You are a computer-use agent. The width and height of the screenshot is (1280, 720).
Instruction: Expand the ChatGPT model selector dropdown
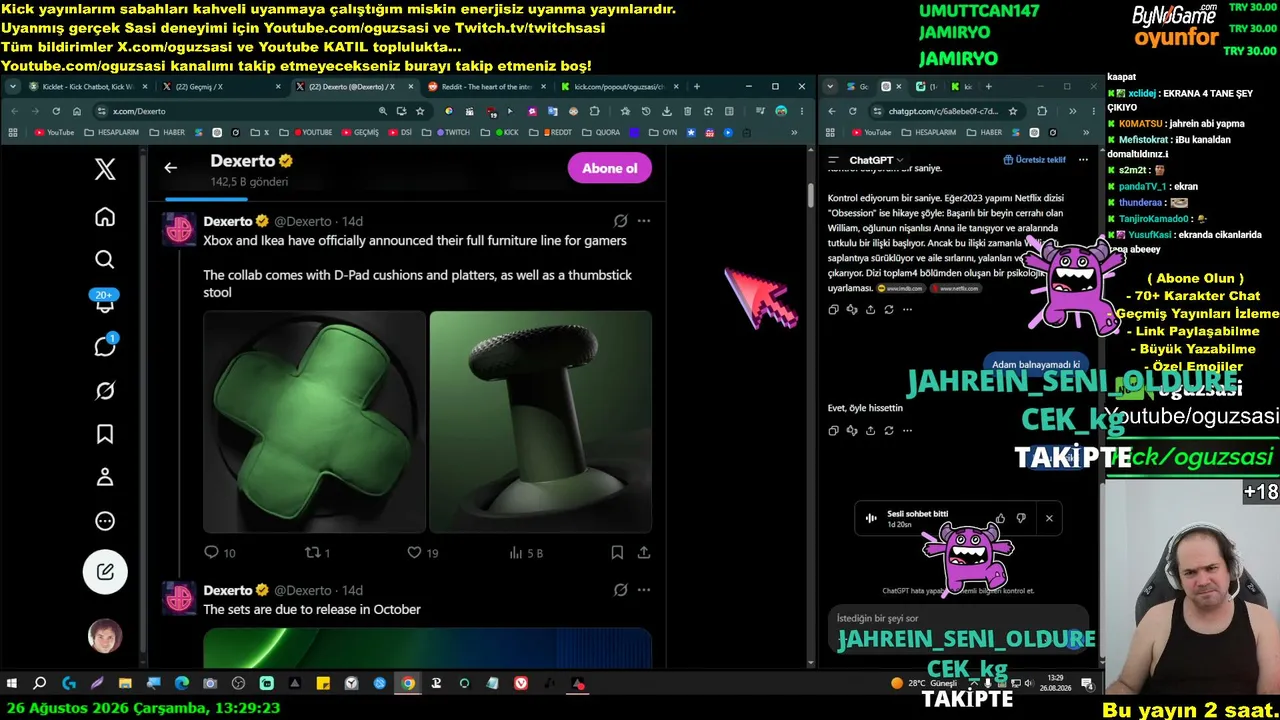pyautogui.click(x=876, y=160)
